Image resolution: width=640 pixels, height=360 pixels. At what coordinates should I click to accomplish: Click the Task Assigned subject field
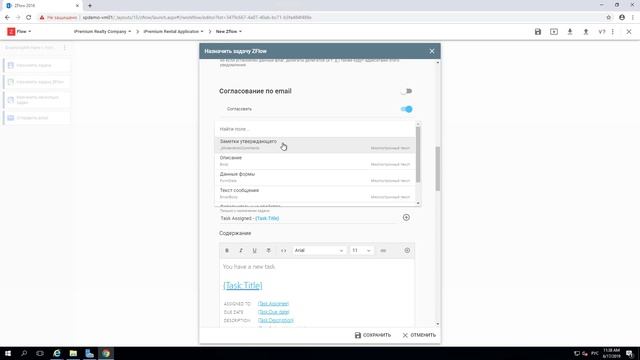coord(308,218)
